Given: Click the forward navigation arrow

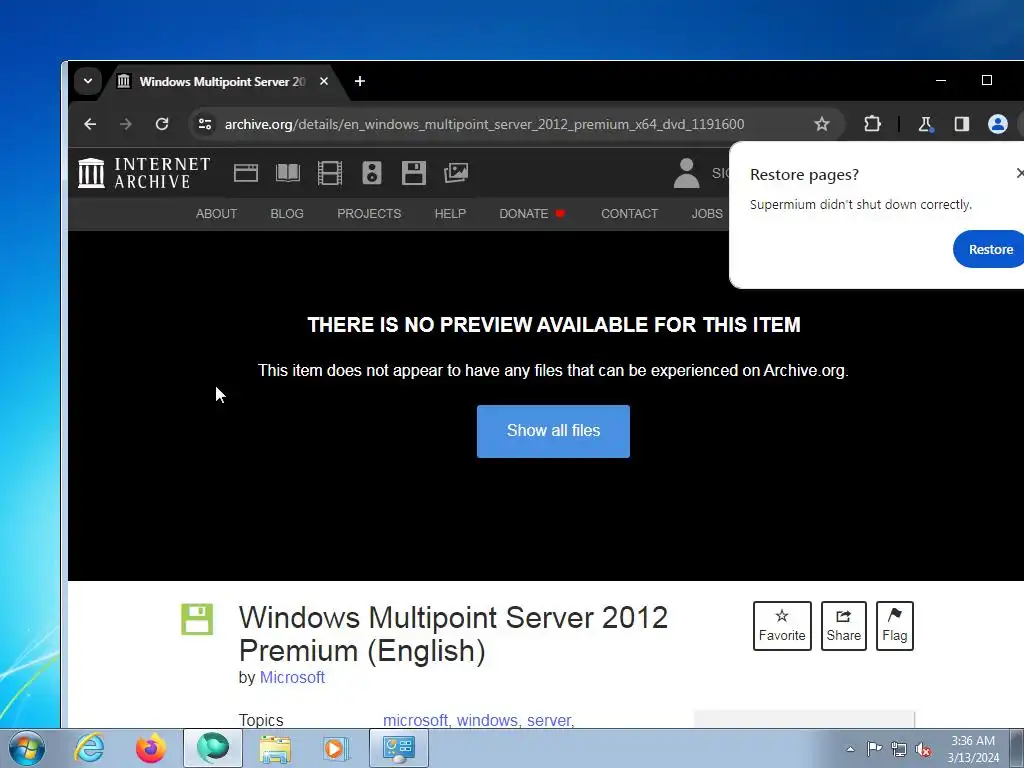Looking at the screenshot, I should [126, 124].
